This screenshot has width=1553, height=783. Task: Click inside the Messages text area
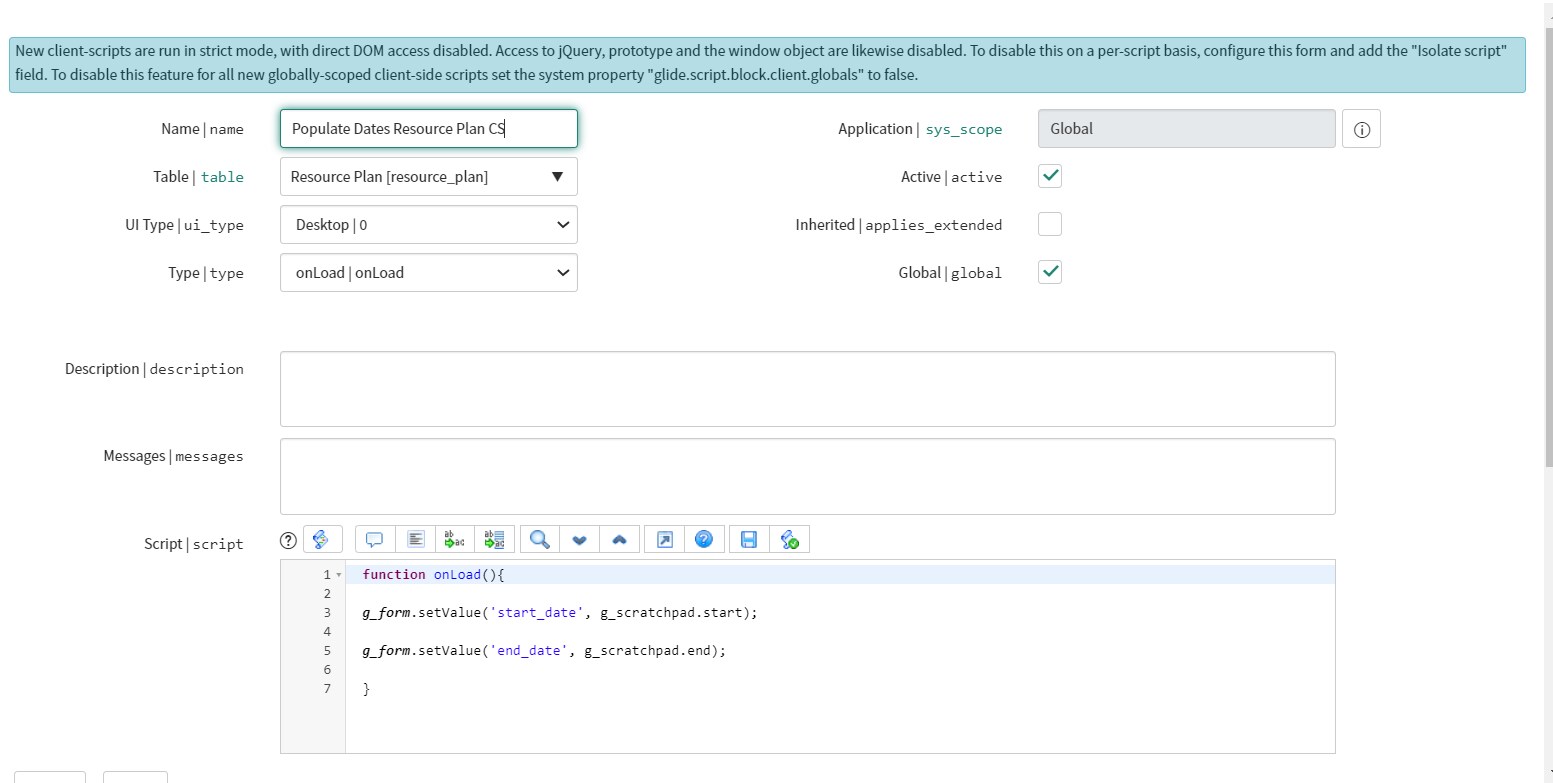tap(807, 477)
